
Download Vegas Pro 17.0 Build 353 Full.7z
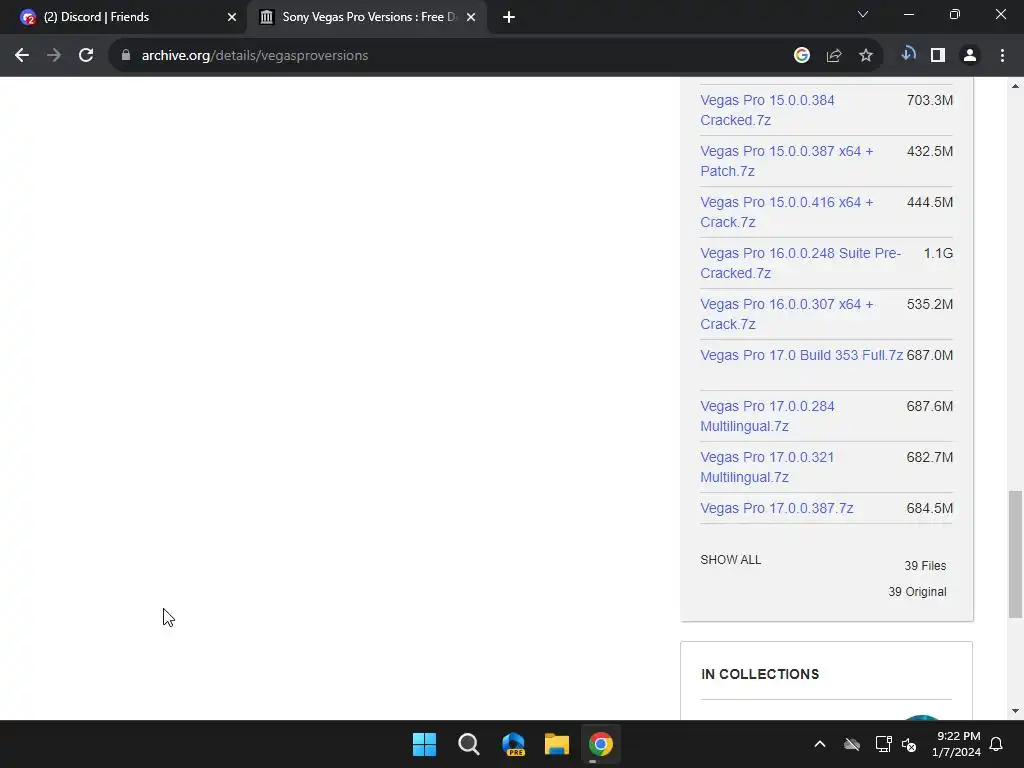click(x=801, y=355)
